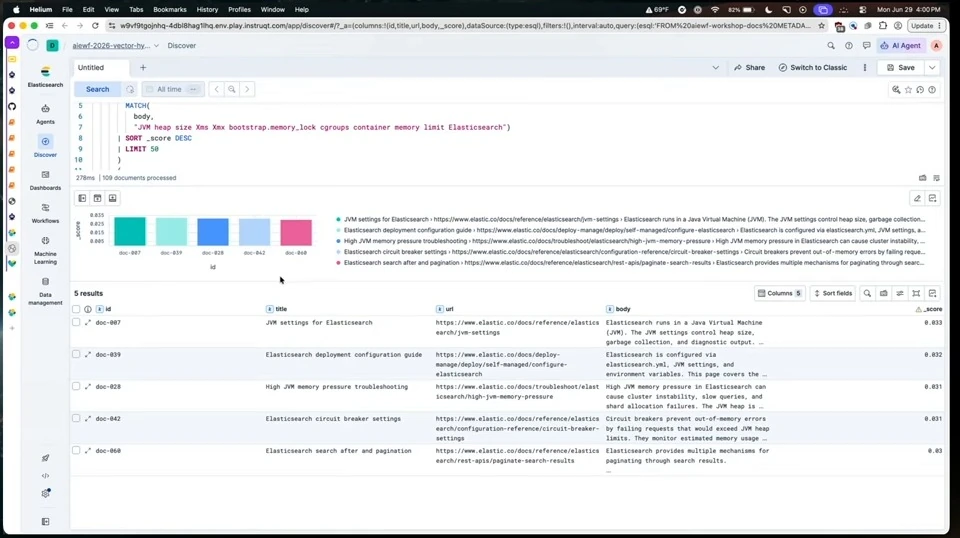Click the teal doc-007 bar in chart
The height and width of the screenshot is (538, 960).
click(130, 231)
